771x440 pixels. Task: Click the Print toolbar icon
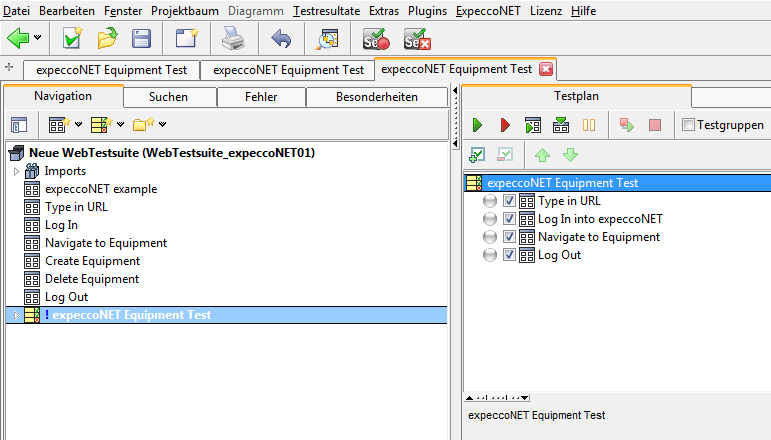click(x=232, y=39)
